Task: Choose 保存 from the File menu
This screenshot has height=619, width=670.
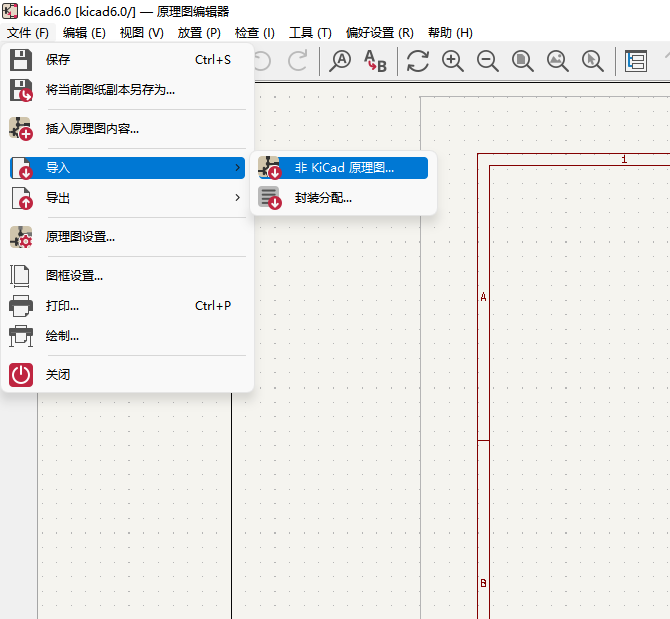Action: coord(127,60)
